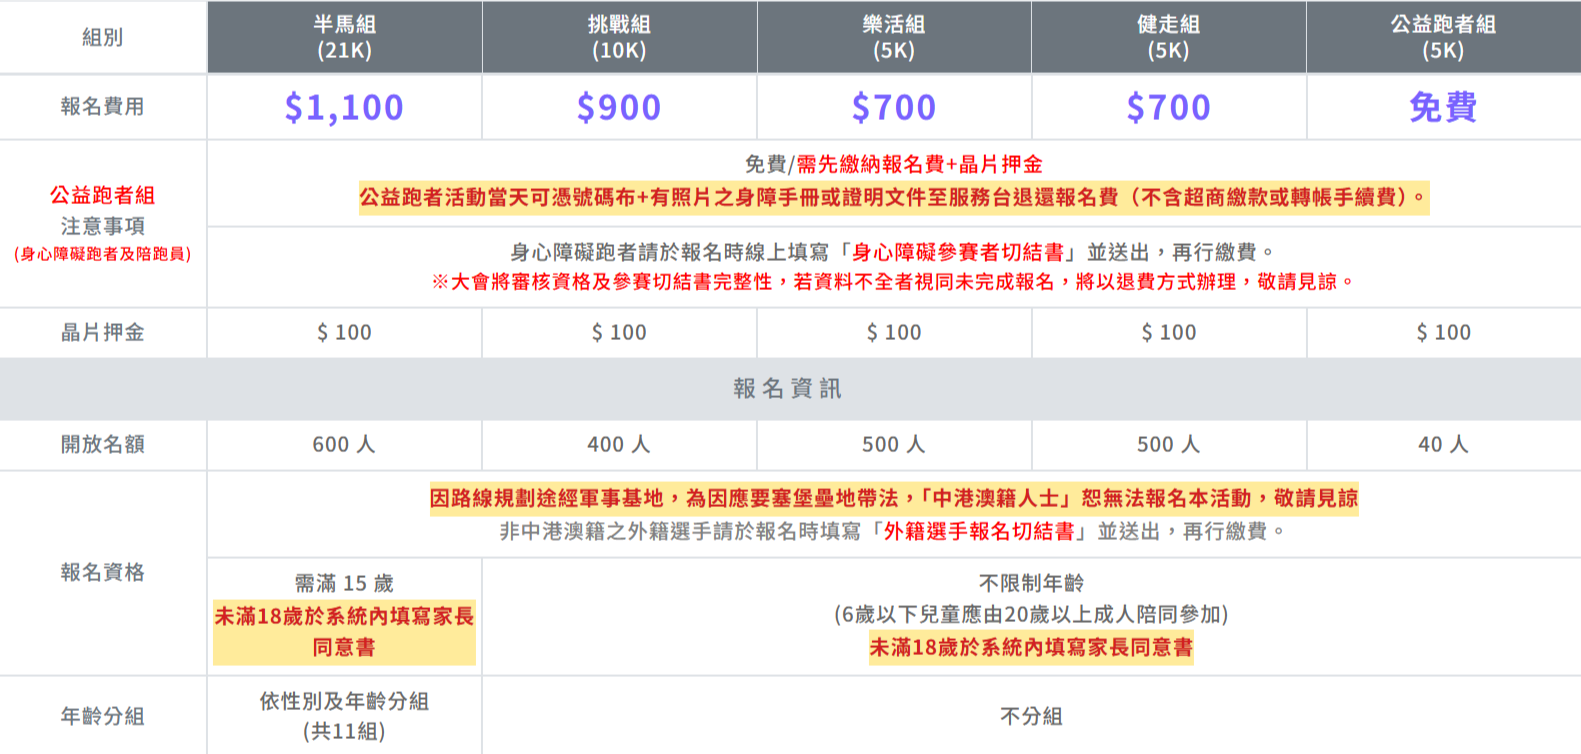Click the 報名資訊 section header
This screenshot has width=1581, height=754.
coord(788,388)
